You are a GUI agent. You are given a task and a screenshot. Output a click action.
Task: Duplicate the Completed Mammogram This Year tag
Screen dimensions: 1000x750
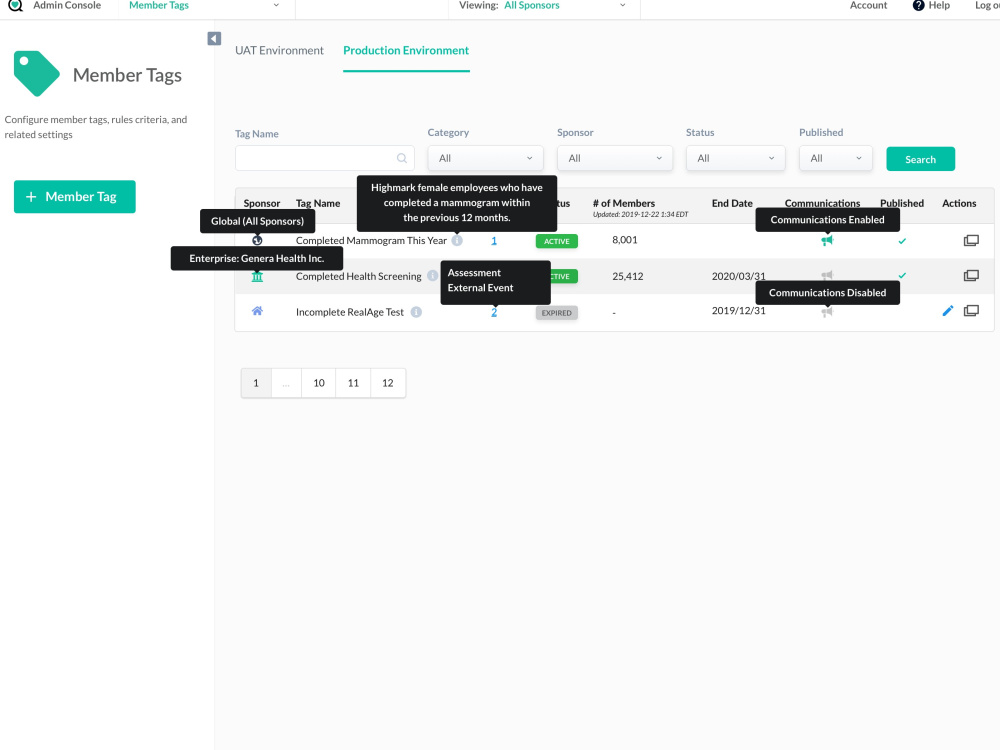point(971,240)
